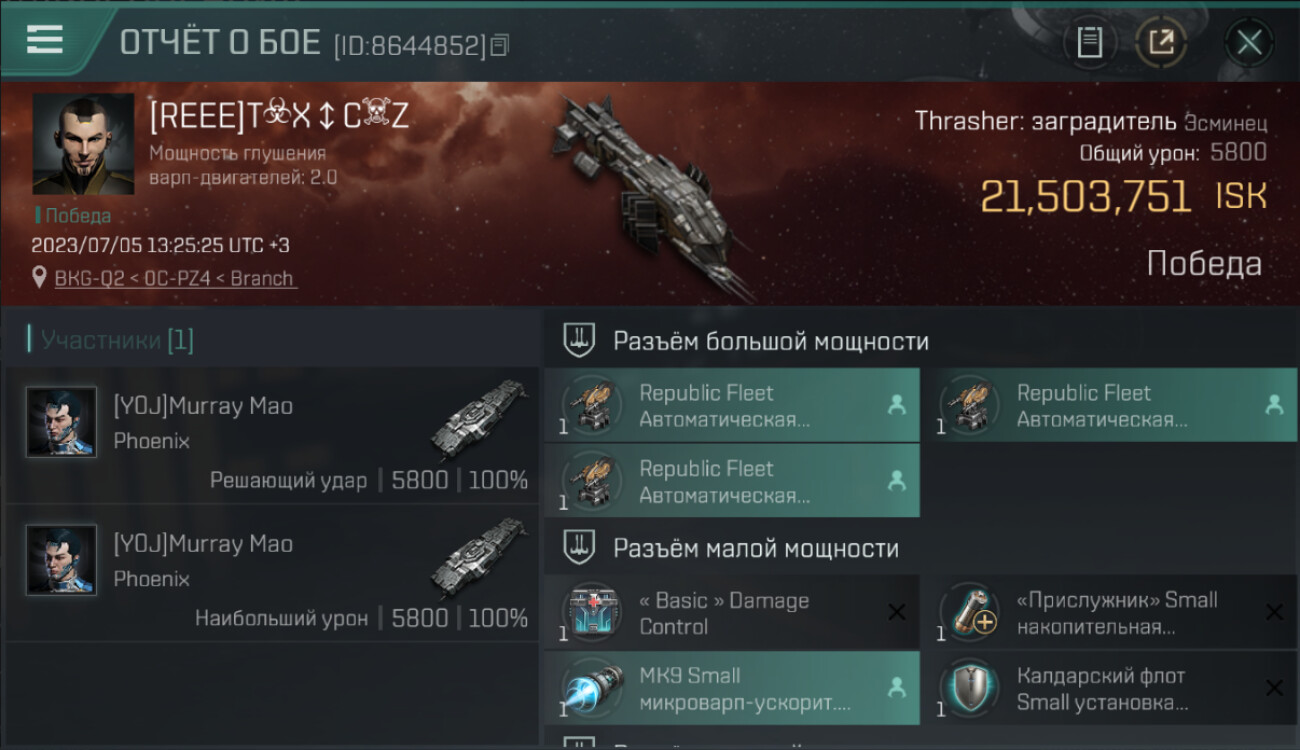Open the clipboard report icon
This screenshot has width=1300, height=750.
pos(1089,42)
